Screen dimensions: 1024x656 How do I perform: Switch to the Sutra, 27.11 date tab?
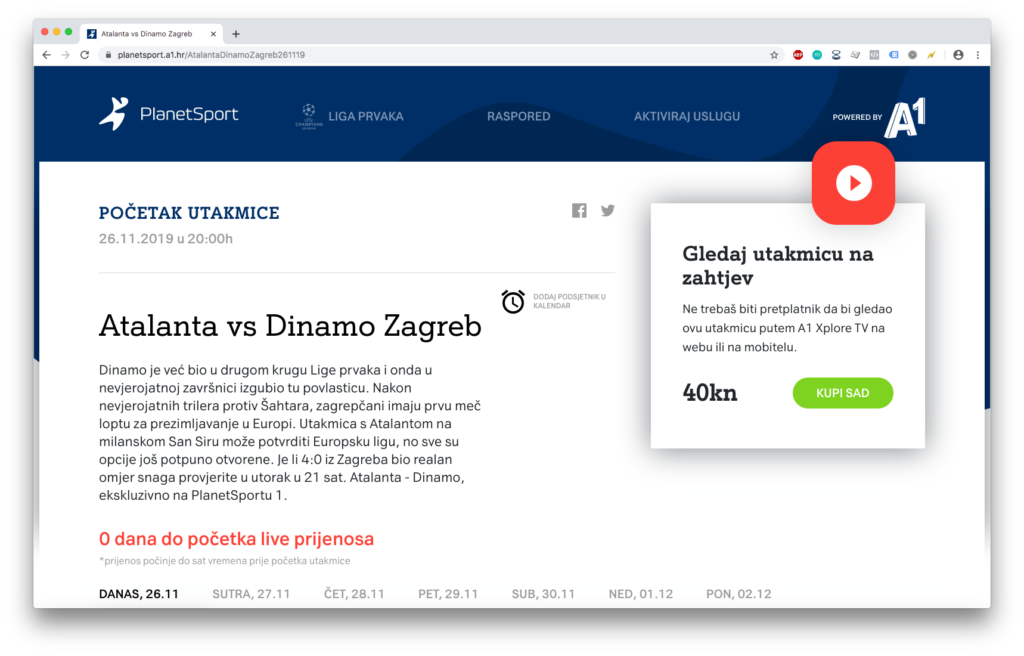coord(251,594)
